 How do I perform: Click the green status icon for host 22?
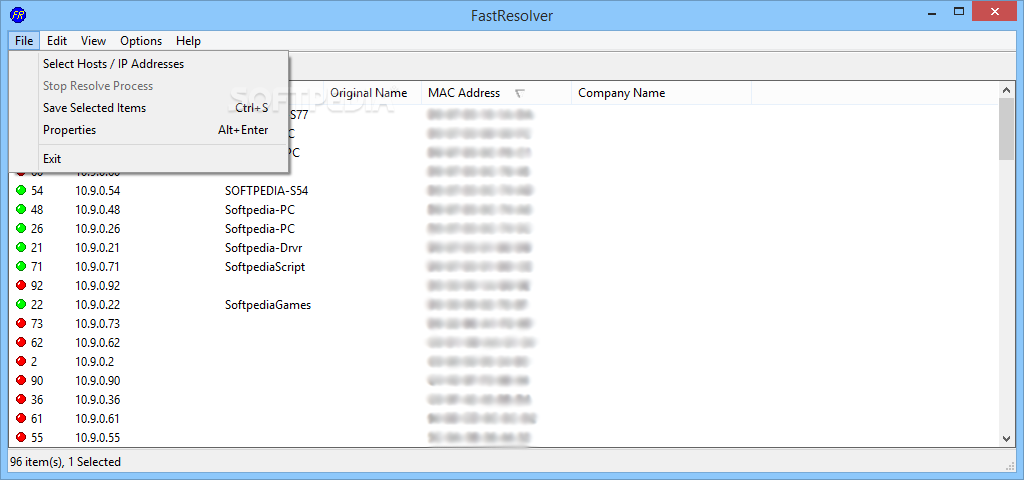pyautogui.click(x=21, y=304)
